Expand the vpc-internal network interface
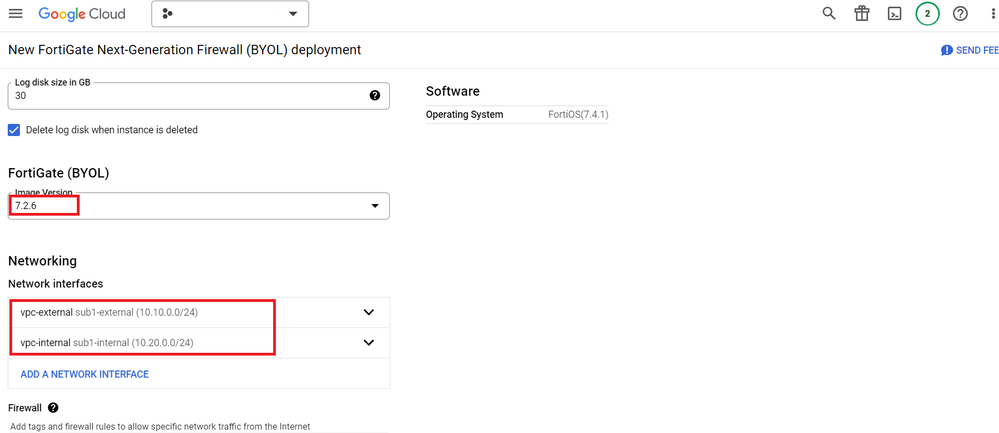999x433 pixels. [368, 342]
